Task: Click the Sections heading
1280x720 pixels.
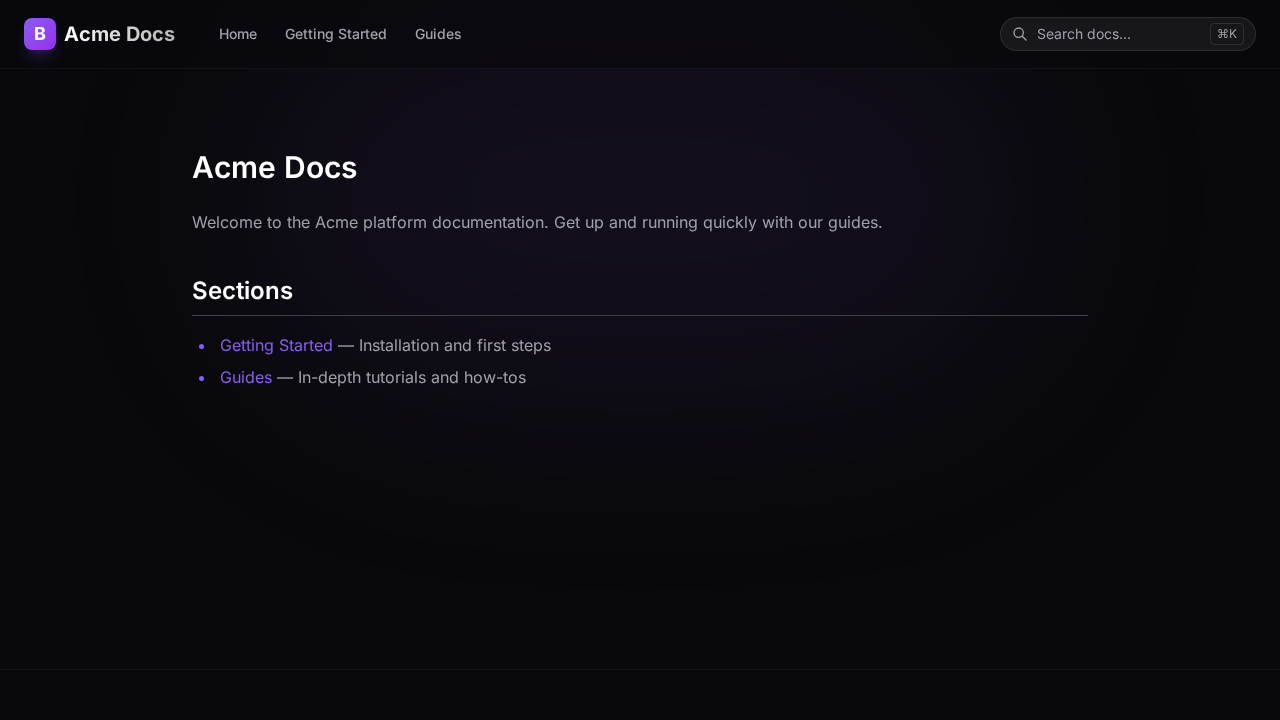Action: 242,290
